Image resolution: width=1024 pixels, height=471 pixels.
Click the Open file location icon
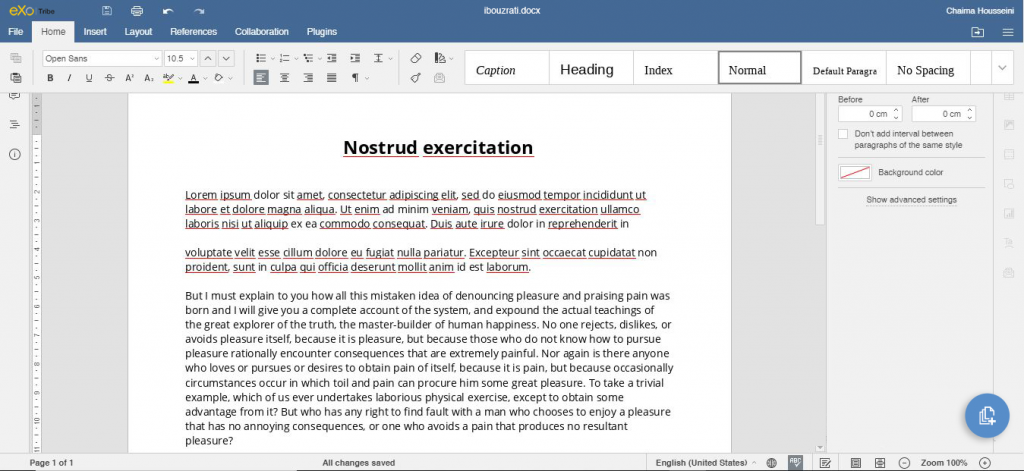(977, 32)
